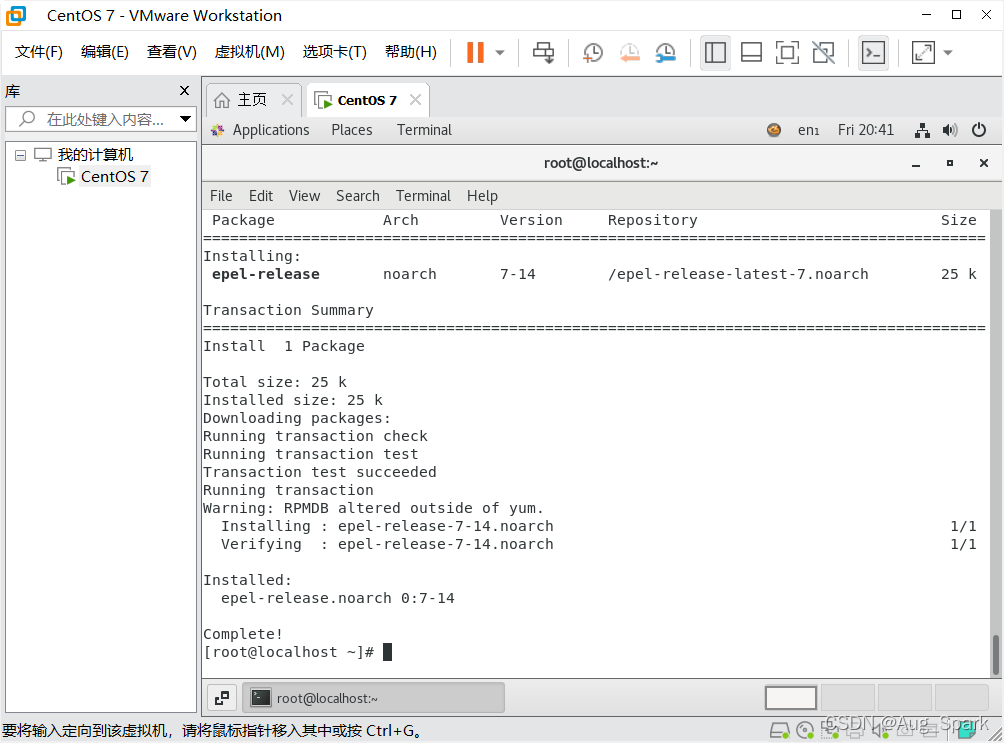Open the 选项卡(T) menu

[334, 52]
